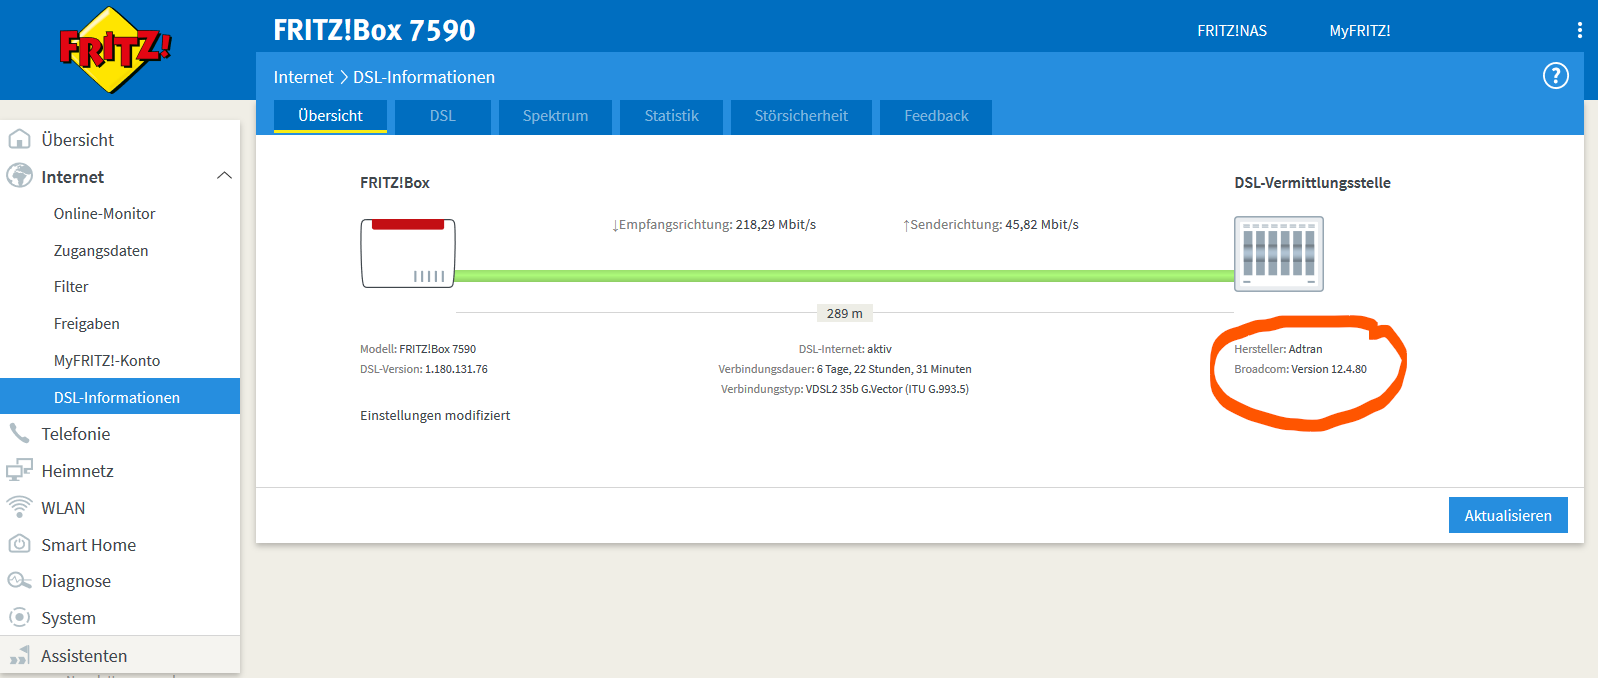
Task: Click the FRITZ! logo
Action: click(x=115, y=49)
